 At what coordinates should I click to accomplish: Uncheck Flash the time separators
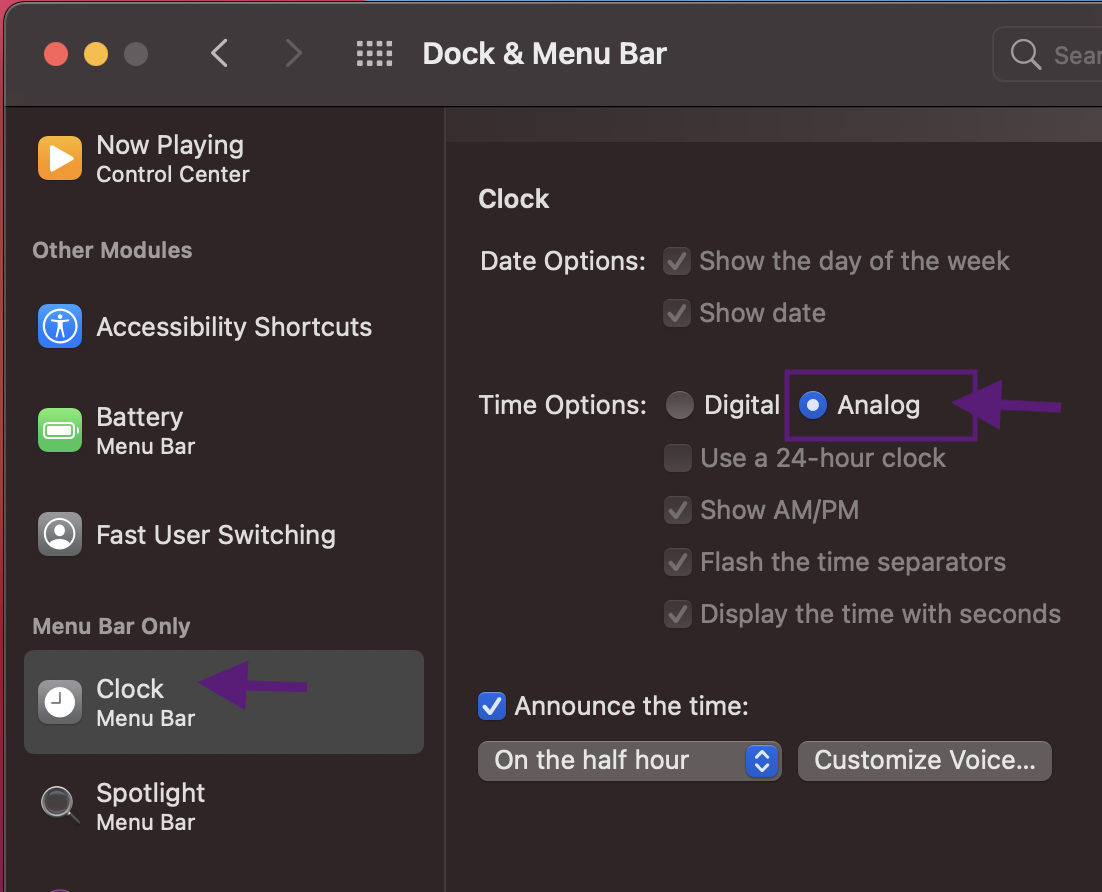click(677, 562)
